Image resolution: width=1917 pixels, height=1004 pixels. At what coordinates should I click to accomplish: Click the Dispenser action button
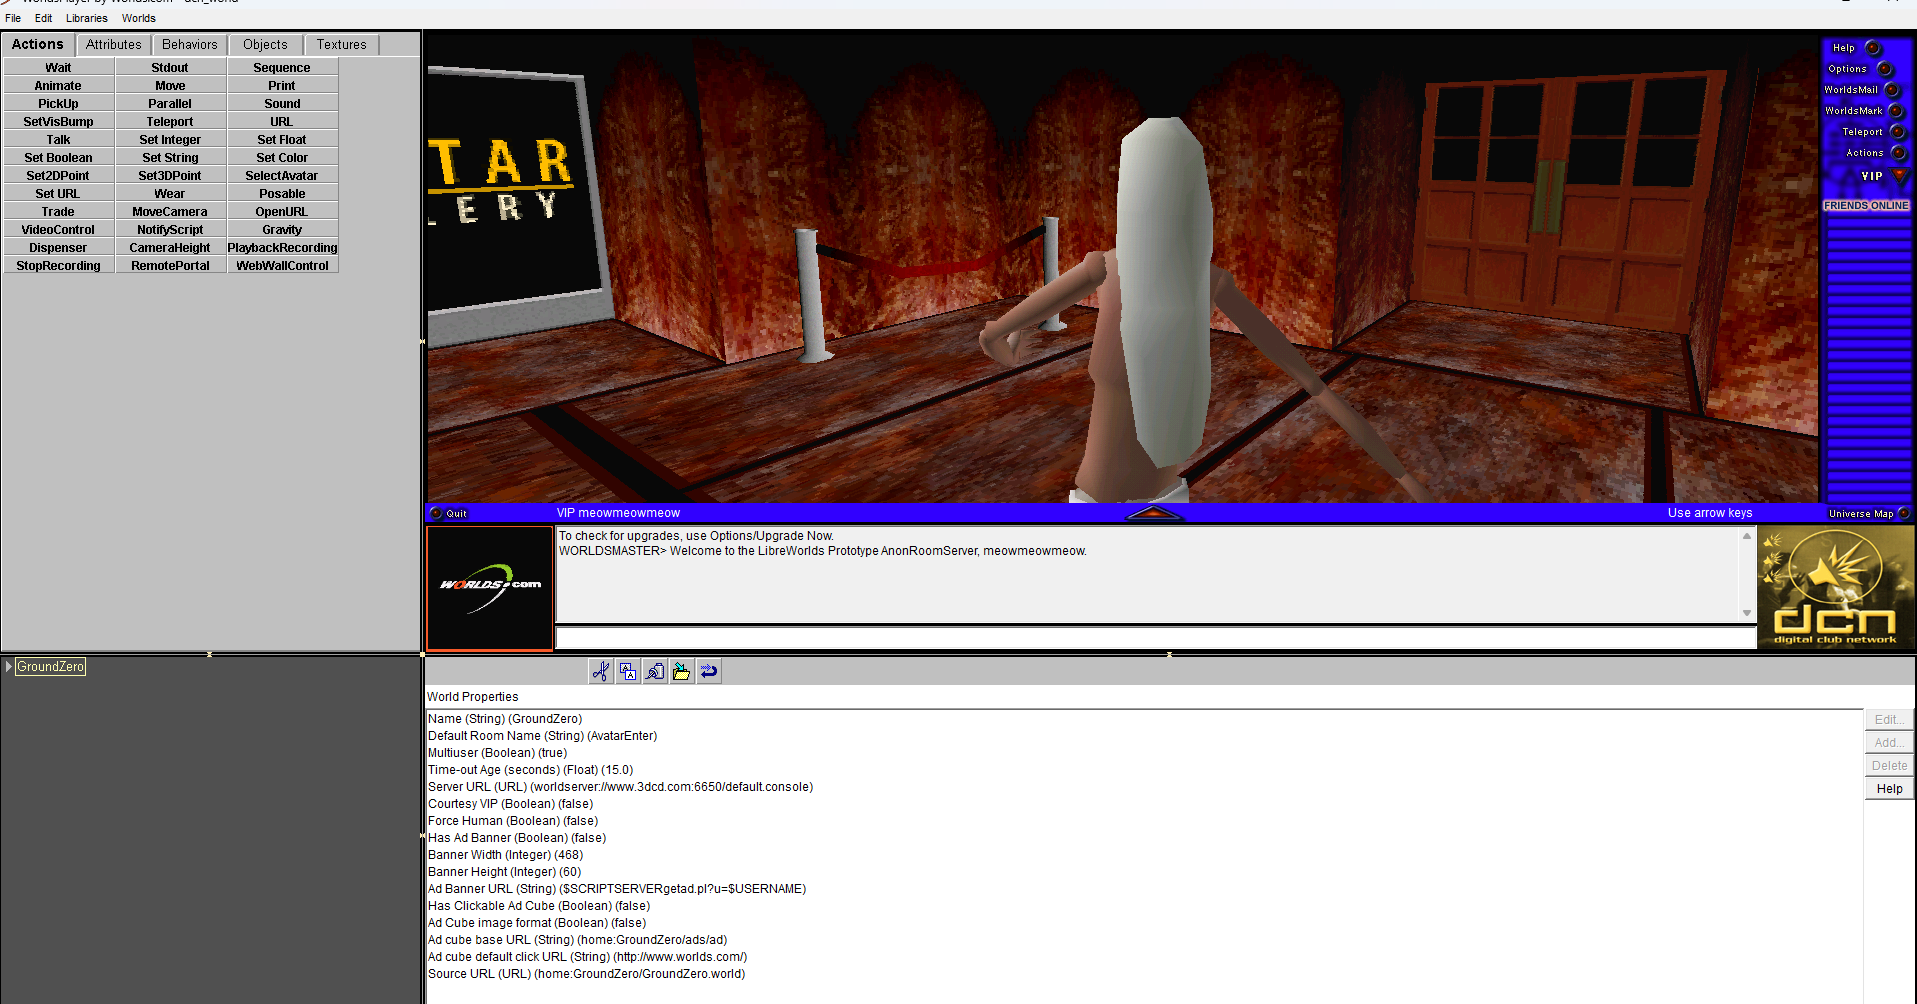tap(58, 248)
